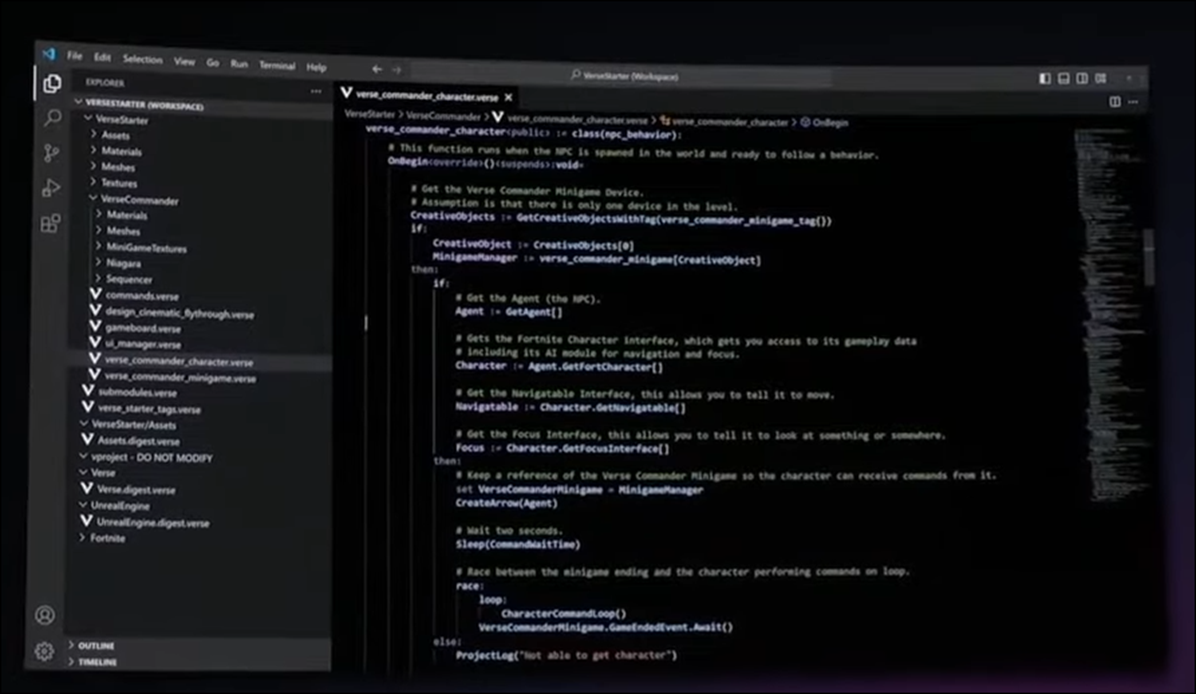Open editor more actions ellipsis
The image size is (1196, 694).
point(1133,101)
